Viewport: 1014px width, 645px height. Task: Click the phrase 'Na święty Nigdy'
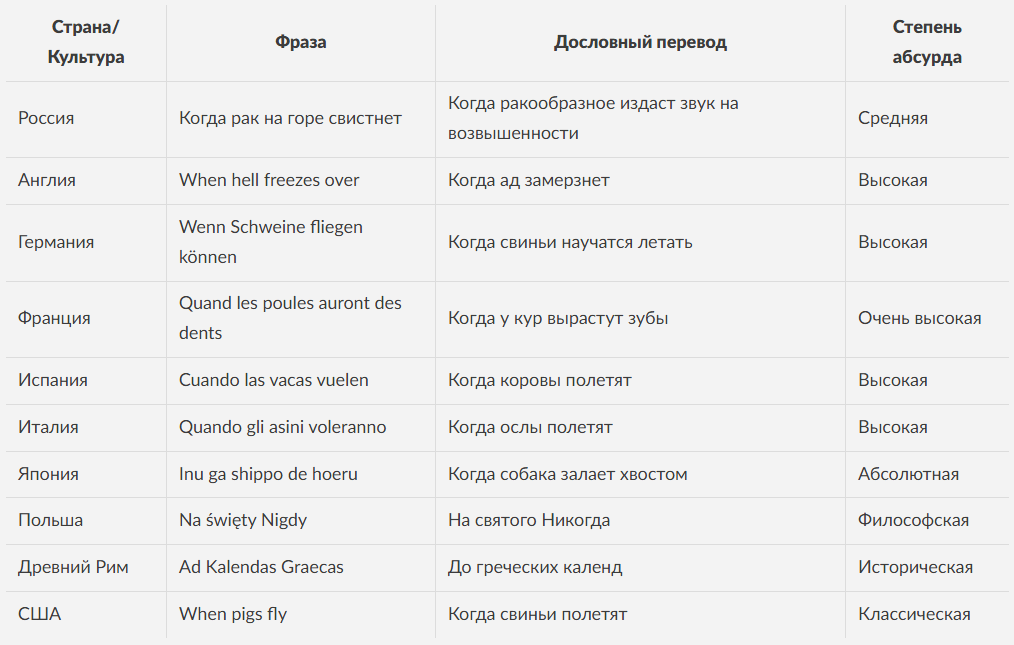tap(243, 520)
